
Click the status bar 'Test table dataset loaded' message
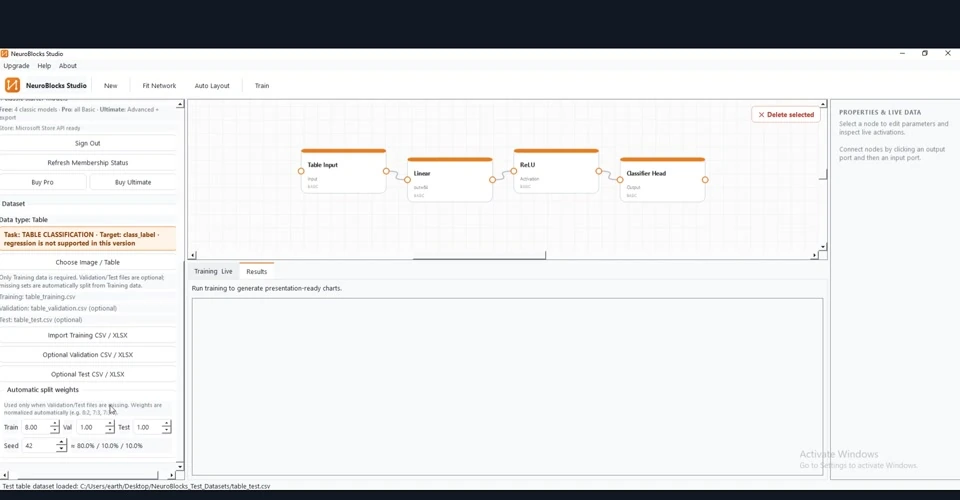pos(136,486)
